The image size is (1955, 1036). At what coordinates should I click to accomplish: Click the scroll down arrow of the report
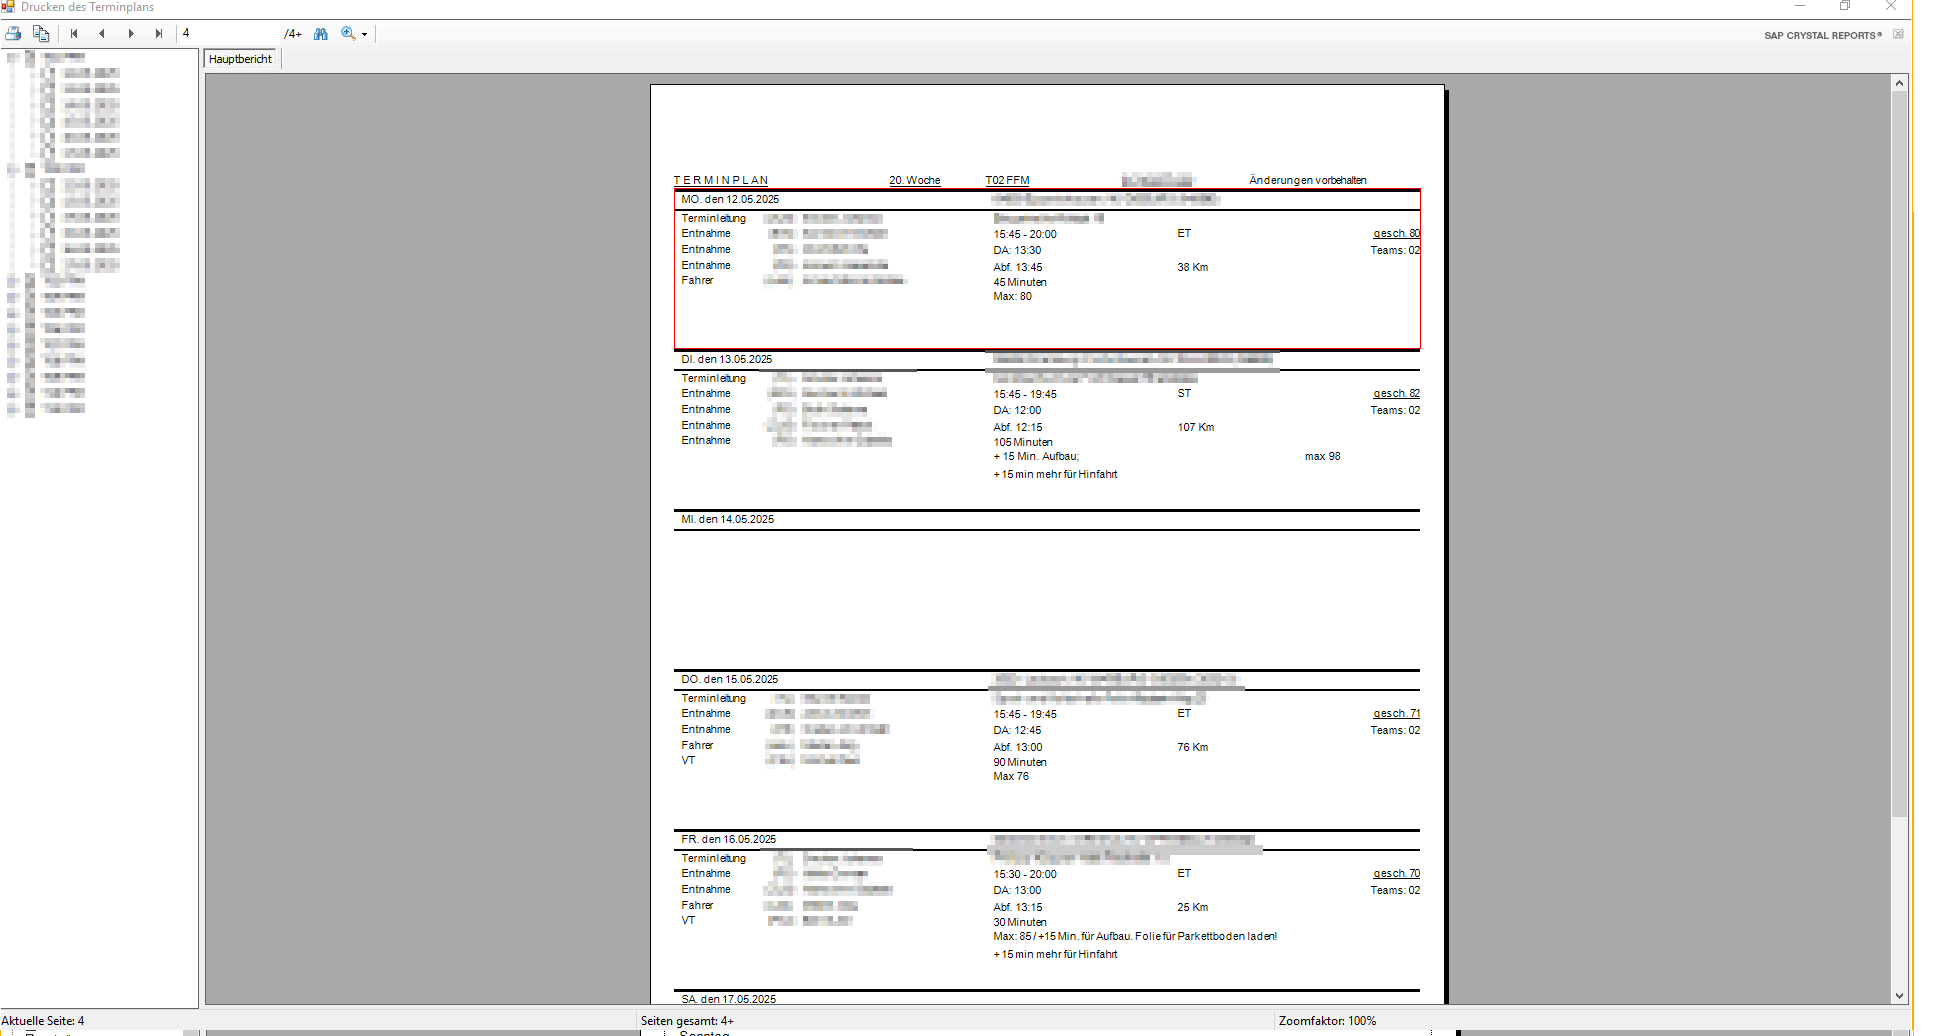[x=1899, y=996]
